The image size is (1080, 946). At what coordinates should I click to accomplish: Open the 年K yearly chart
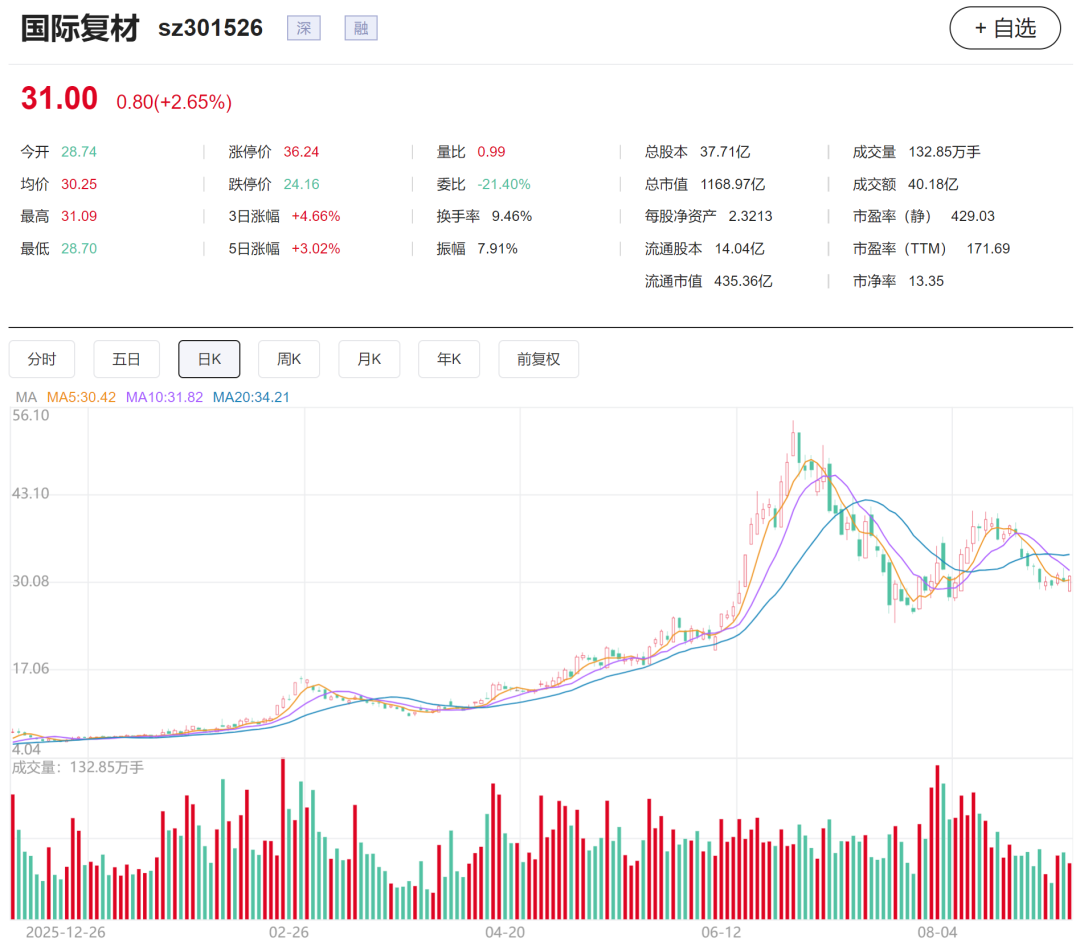tap(449, 359)
